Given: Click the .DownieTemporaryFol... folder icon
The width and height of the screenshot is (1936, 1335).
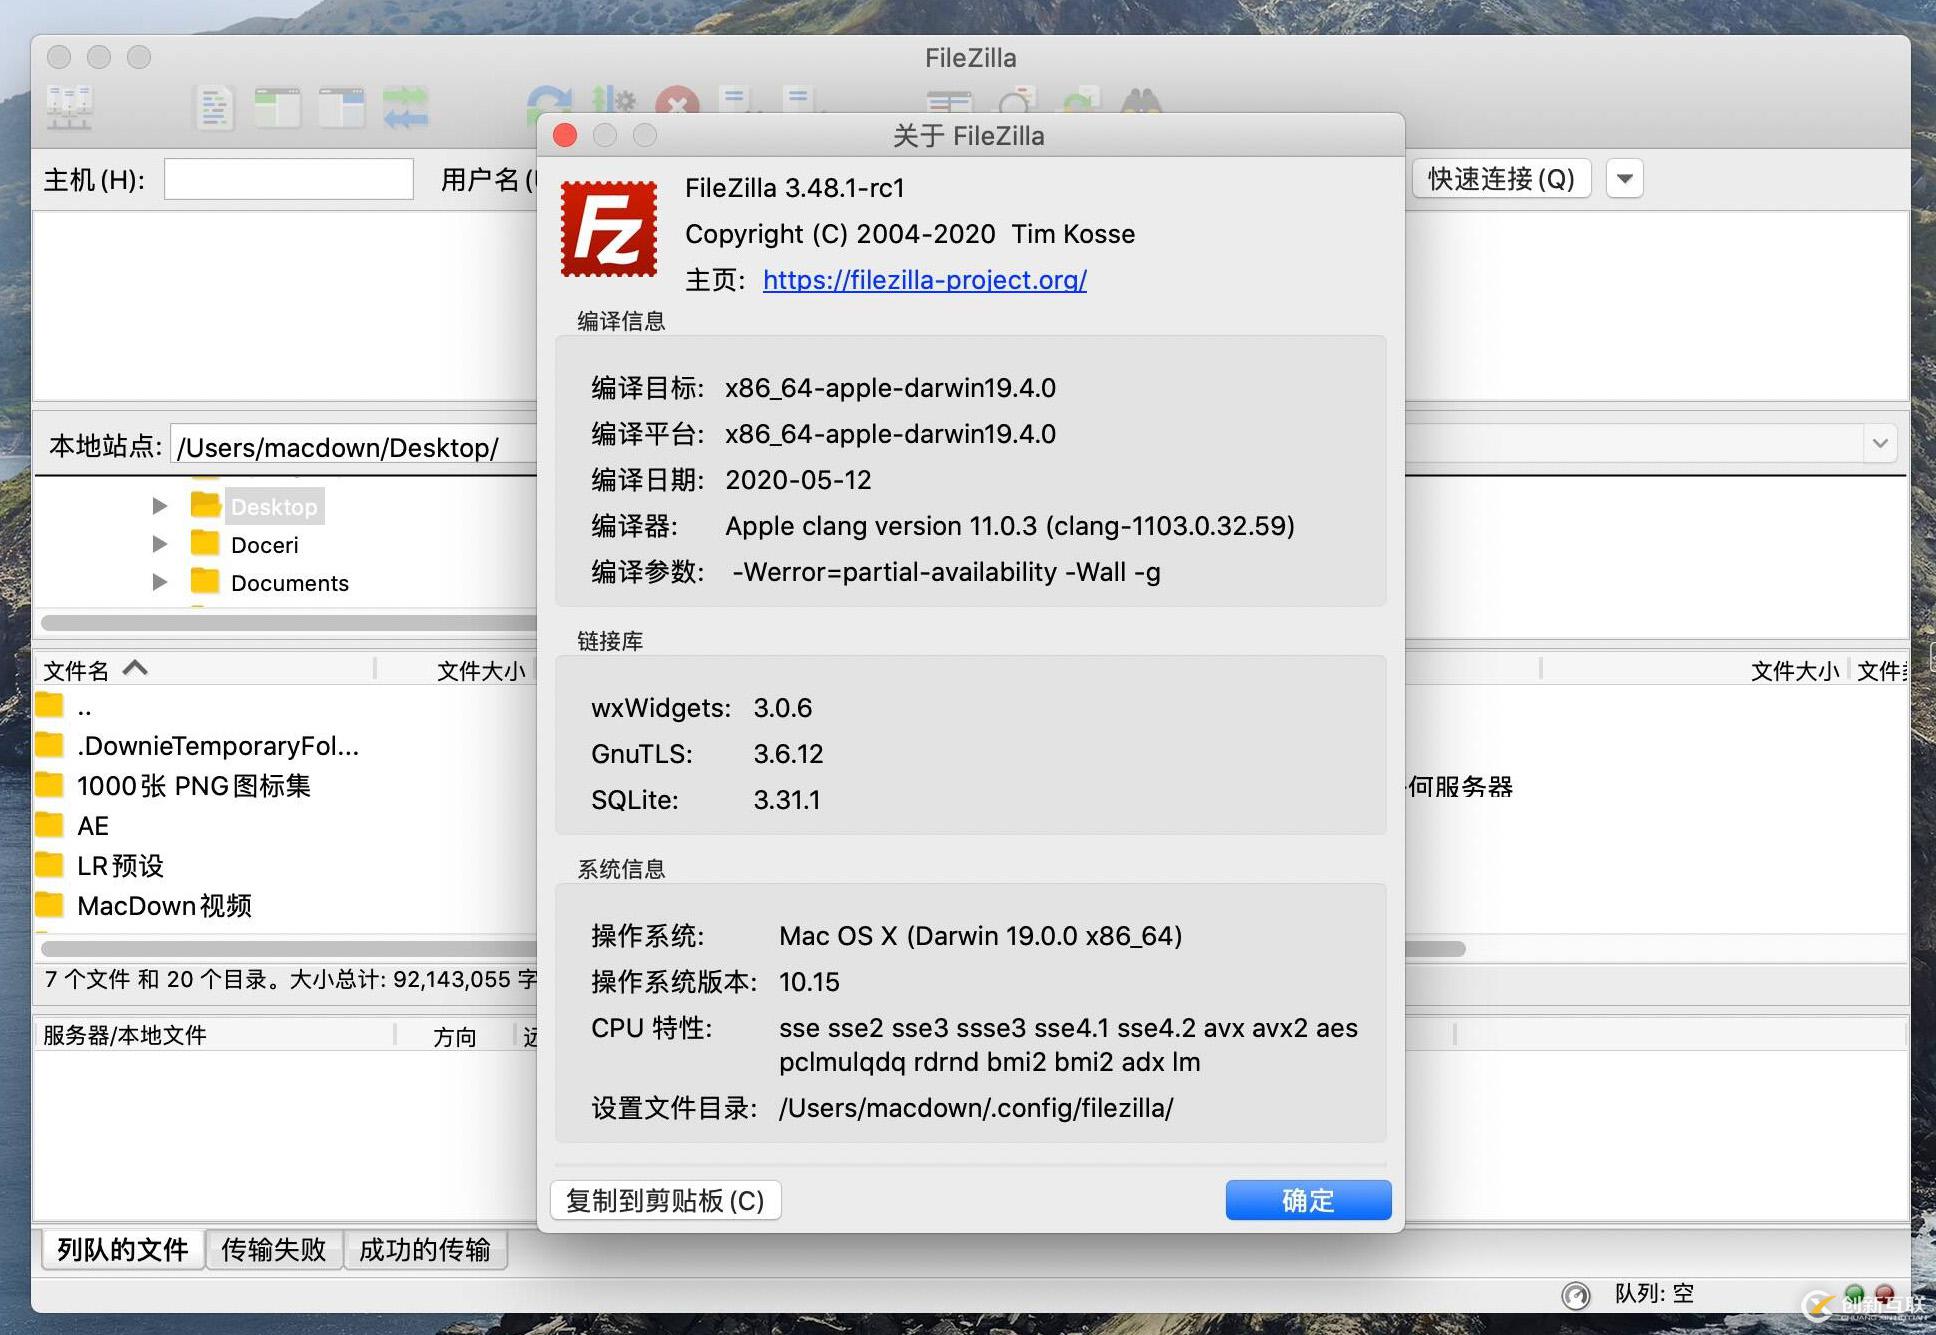Looking at the screenshot, I should pyautogui.click(x=49, y=745).
